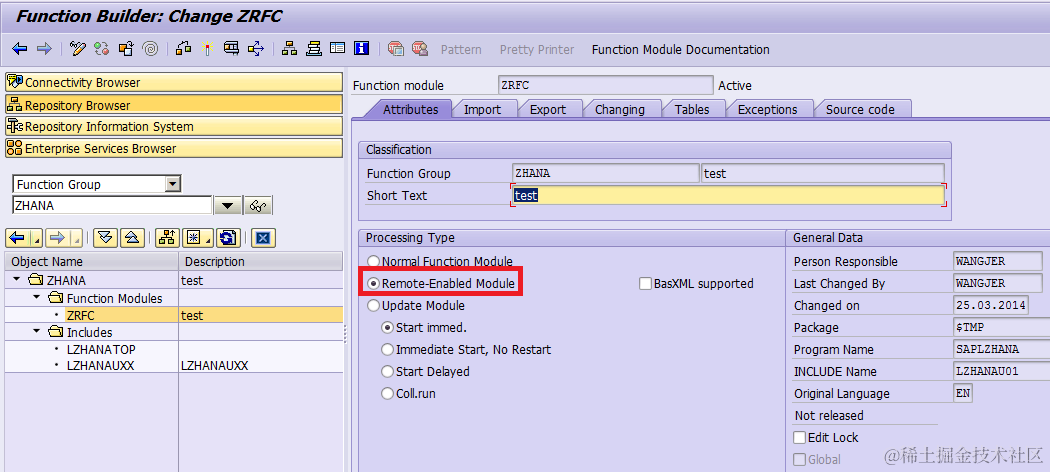Open the Repository Browser
Image resolution: width=1050 pixels, height=472 pixels.
(174, 105)
